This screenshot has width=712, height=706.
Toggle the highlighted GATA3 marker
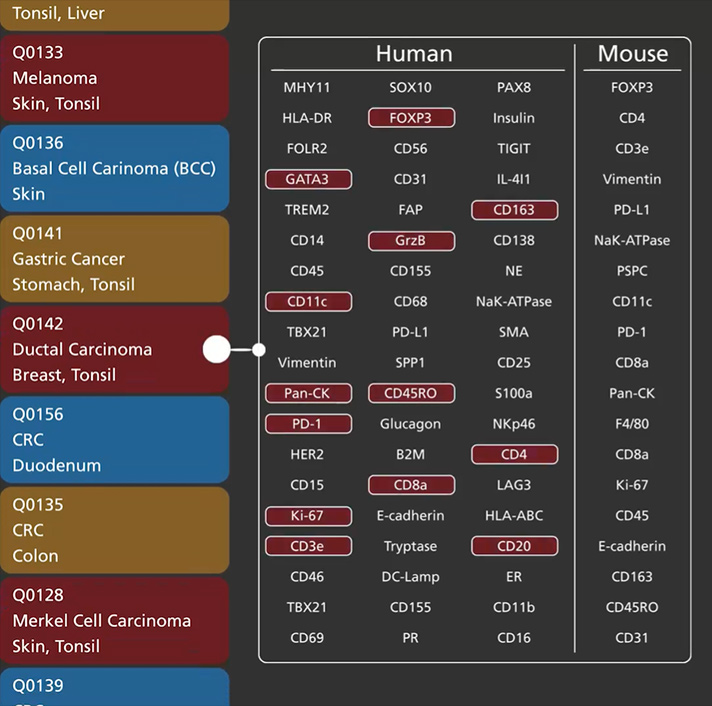coord(307,179)
